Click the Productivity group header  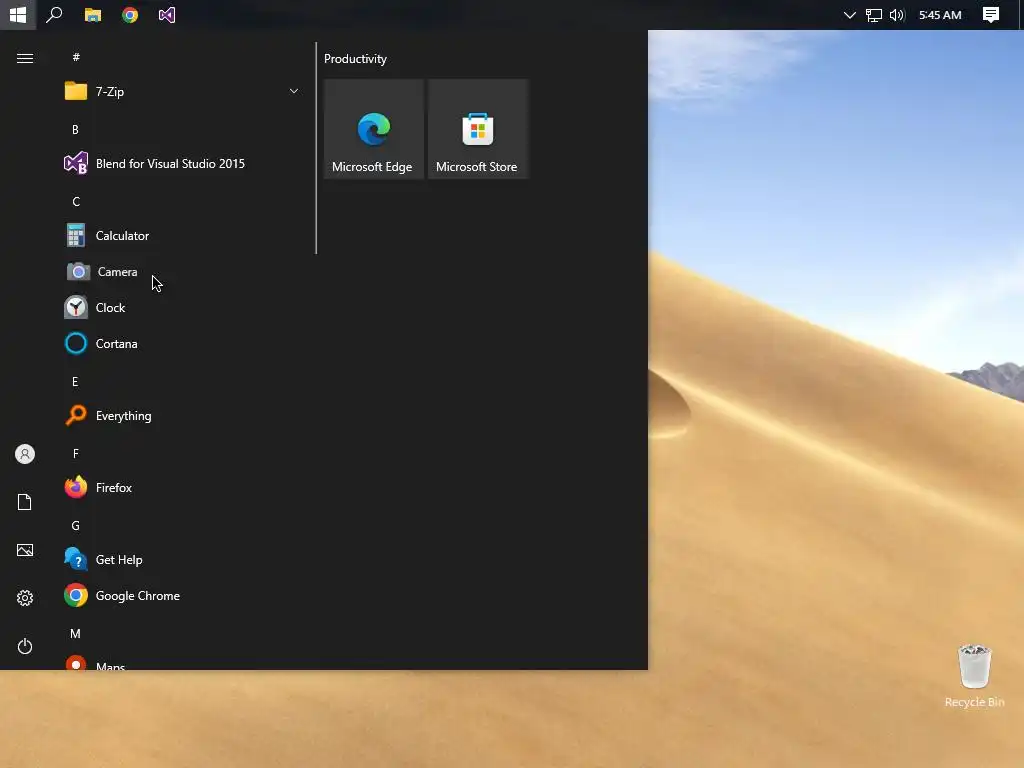point(355,59)
